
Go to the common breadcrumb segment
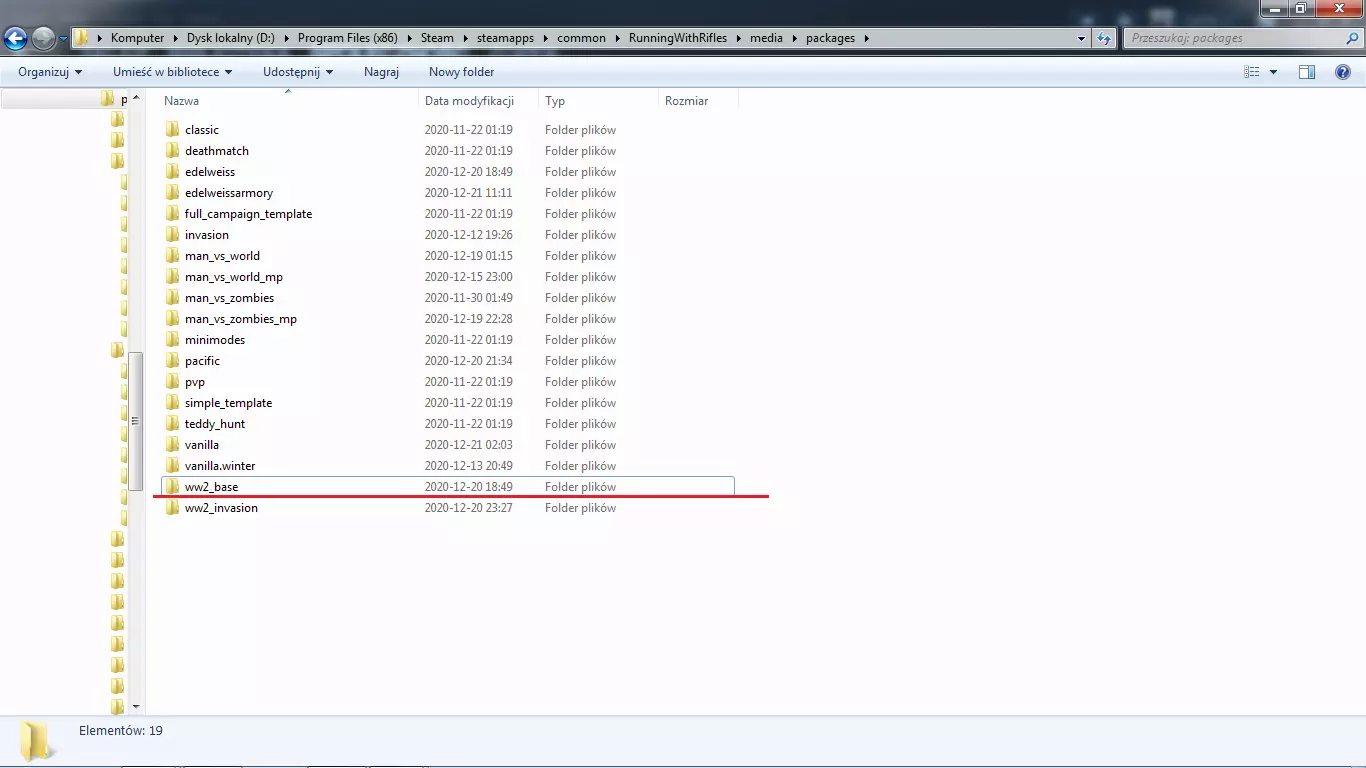click(x=582, y=38)
